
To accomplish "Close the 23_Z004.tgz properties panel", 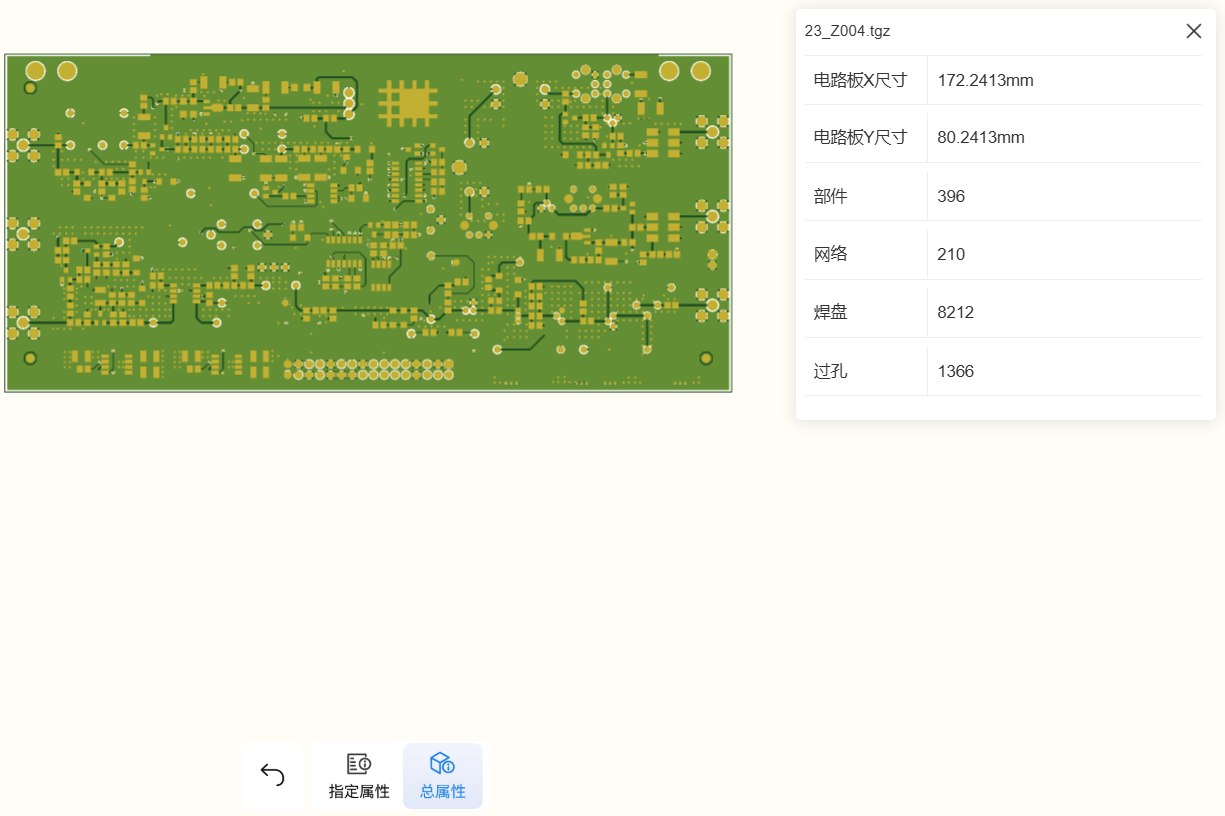I will tap(1193, 31).
